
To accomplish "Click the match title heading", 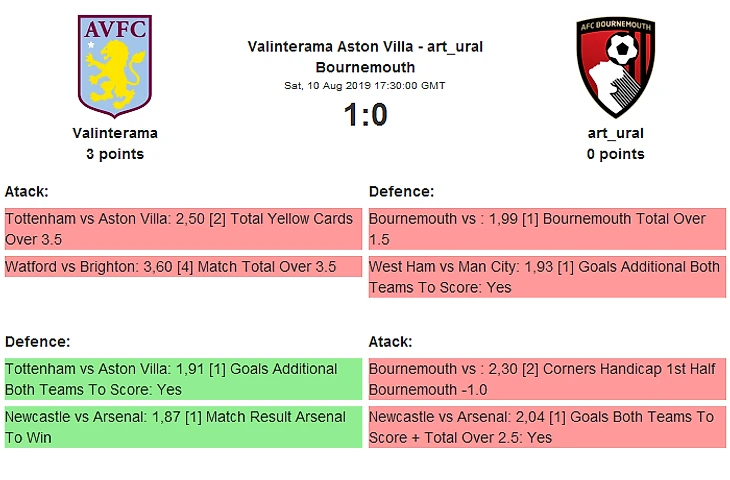I will click(365, 57).
